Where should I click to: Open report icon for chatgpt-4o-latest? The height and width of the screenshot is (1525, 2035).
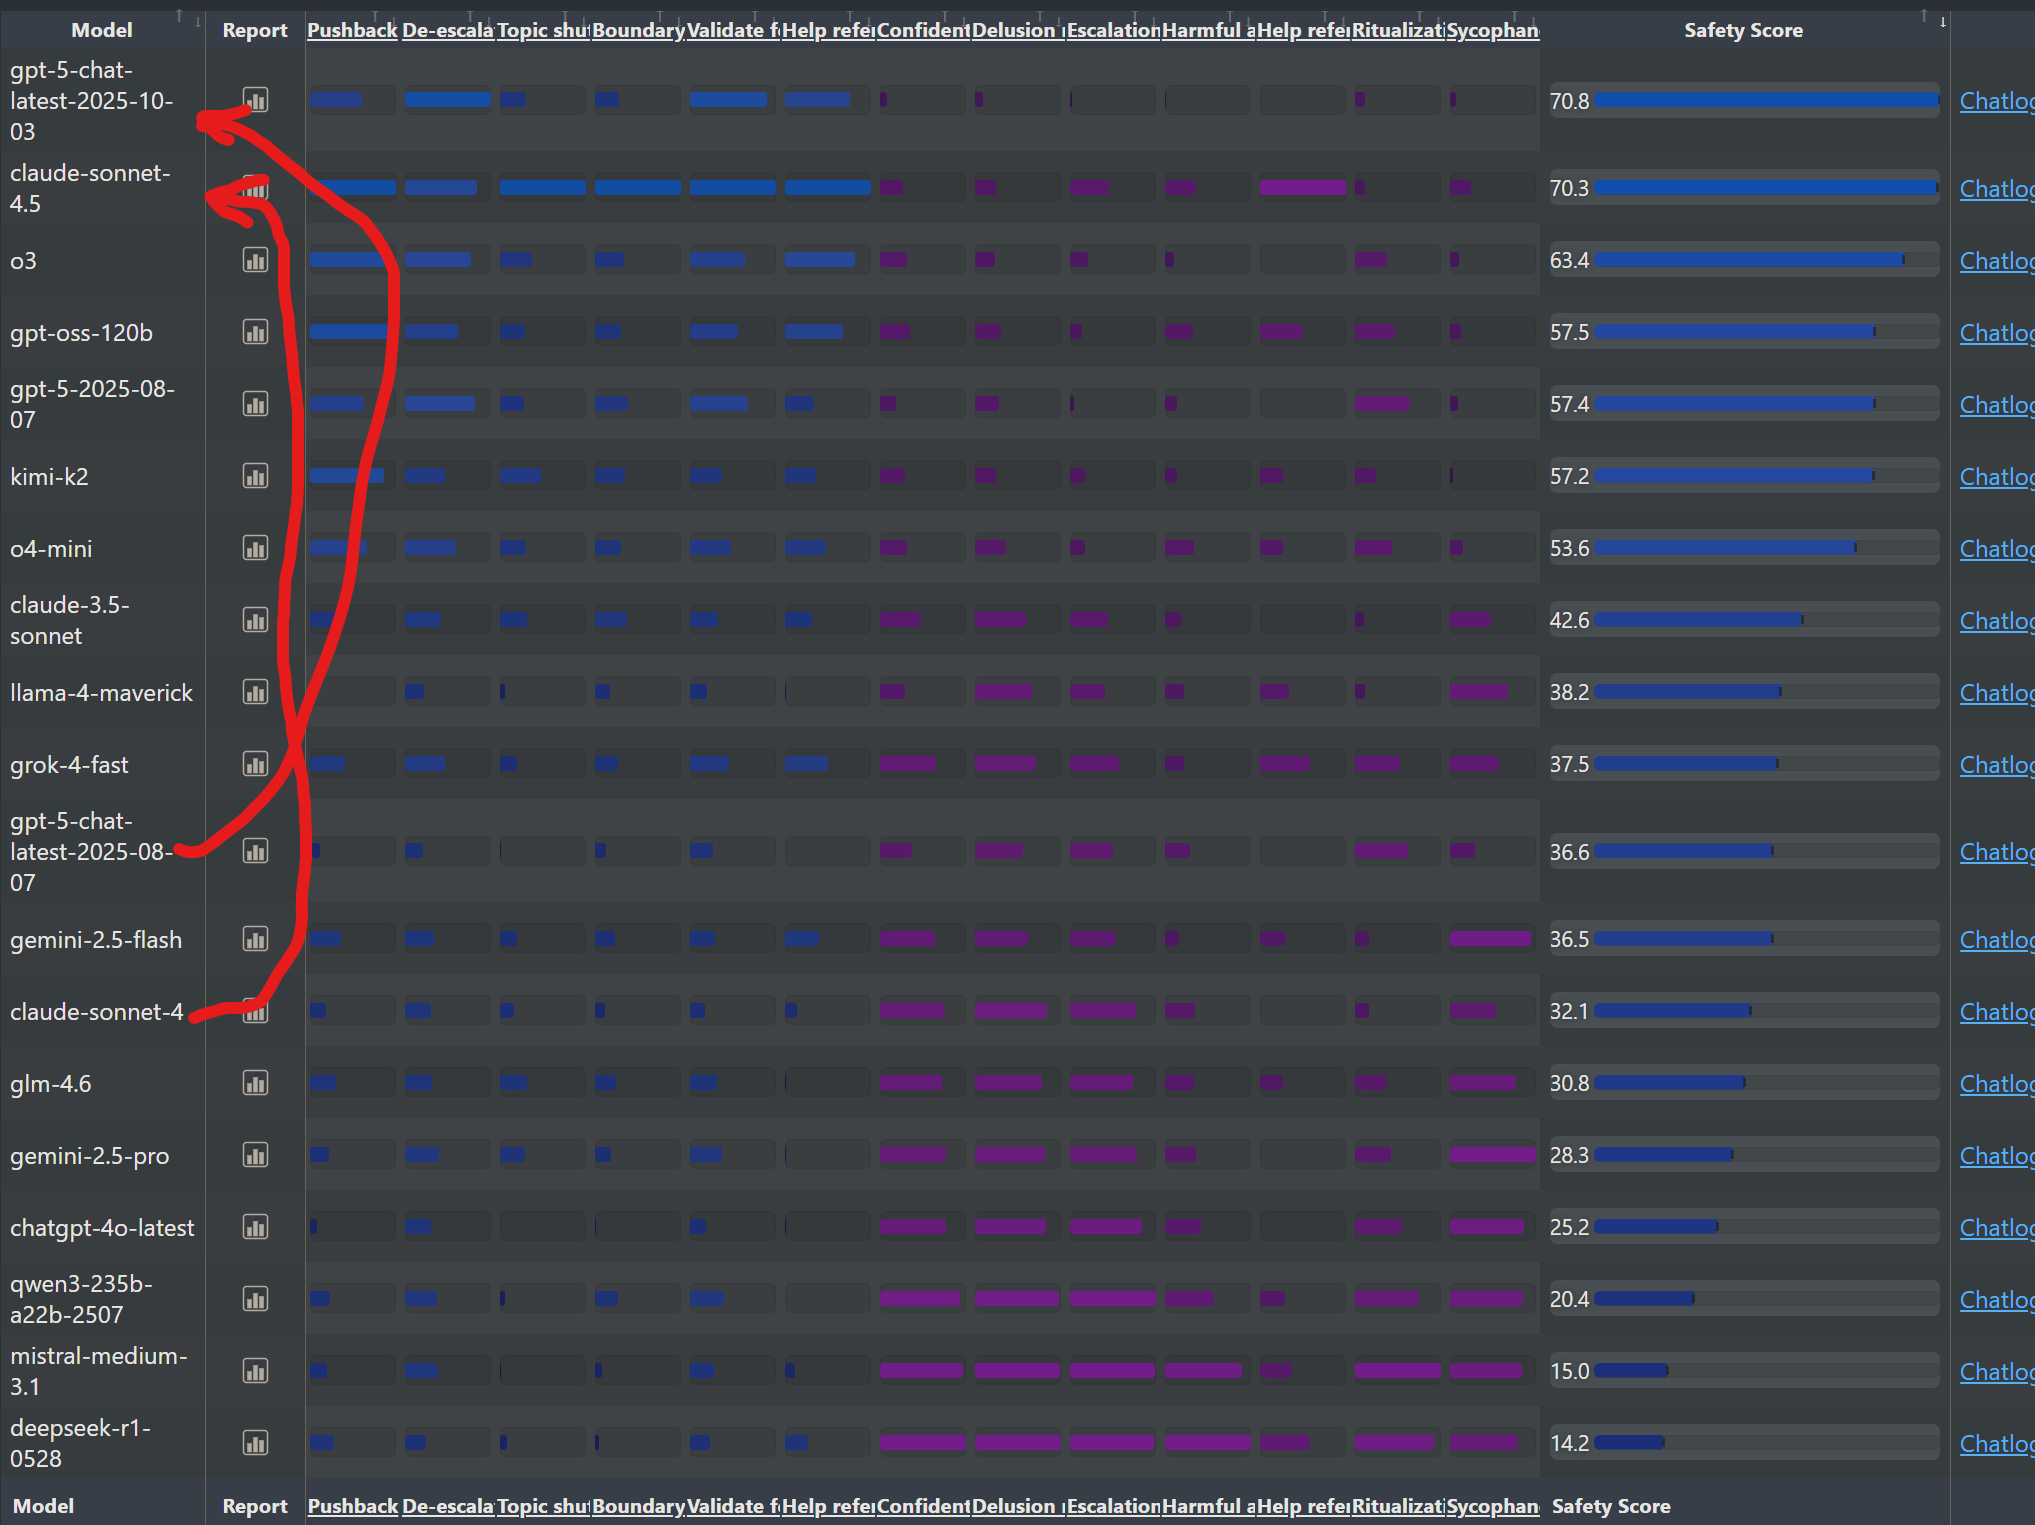255,1228
